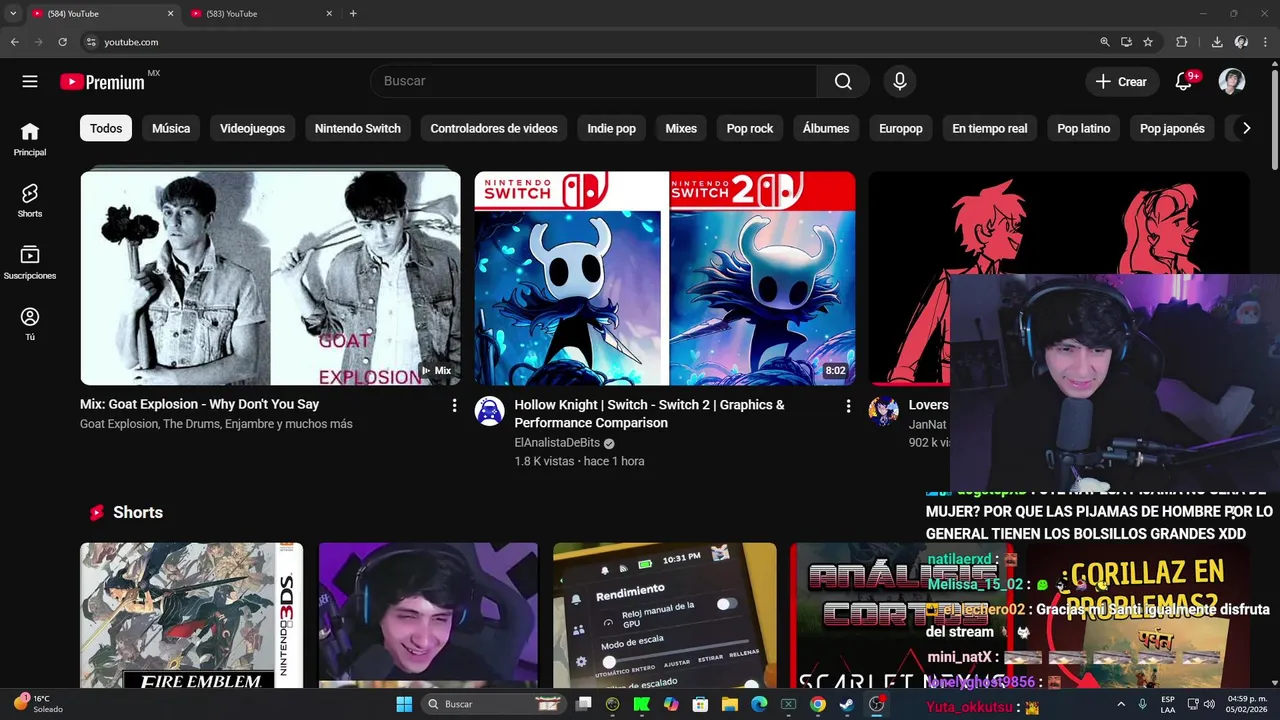Screen dimensions: 1280x720
Task: Click the YouTube search input field
Action: (x=594, y=81)
